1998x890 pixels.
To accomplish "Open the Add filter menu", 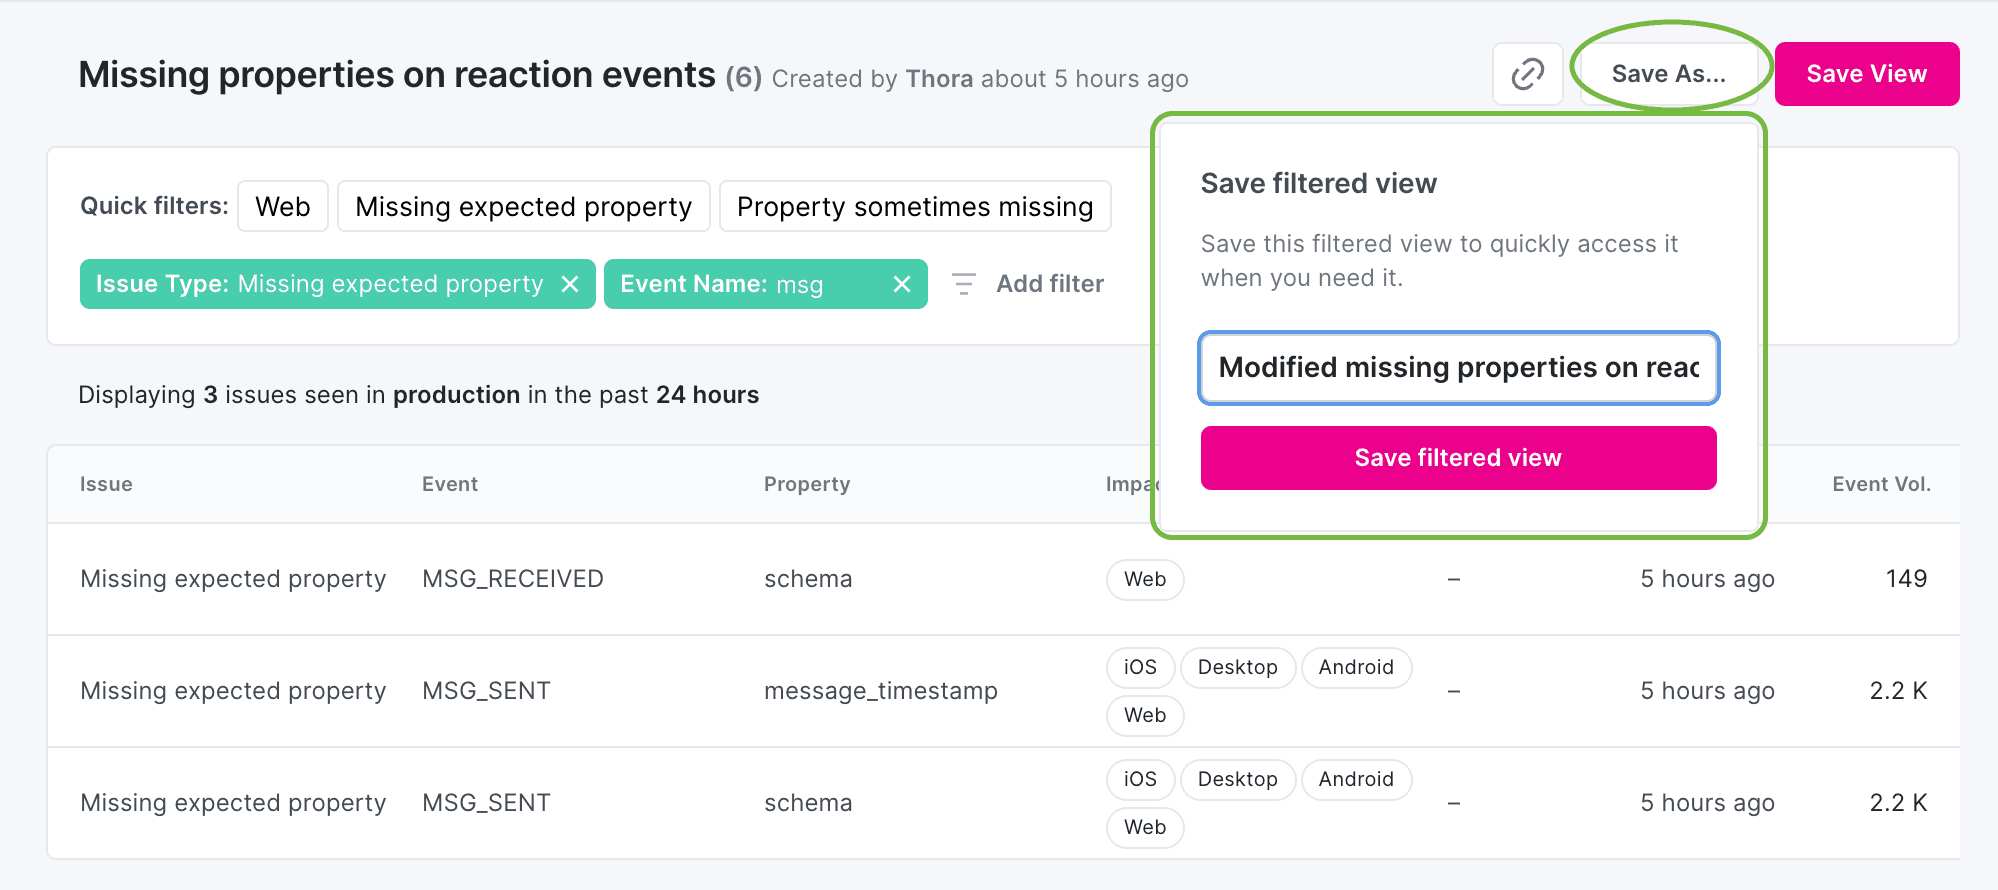I will [x=1049, y=284].
